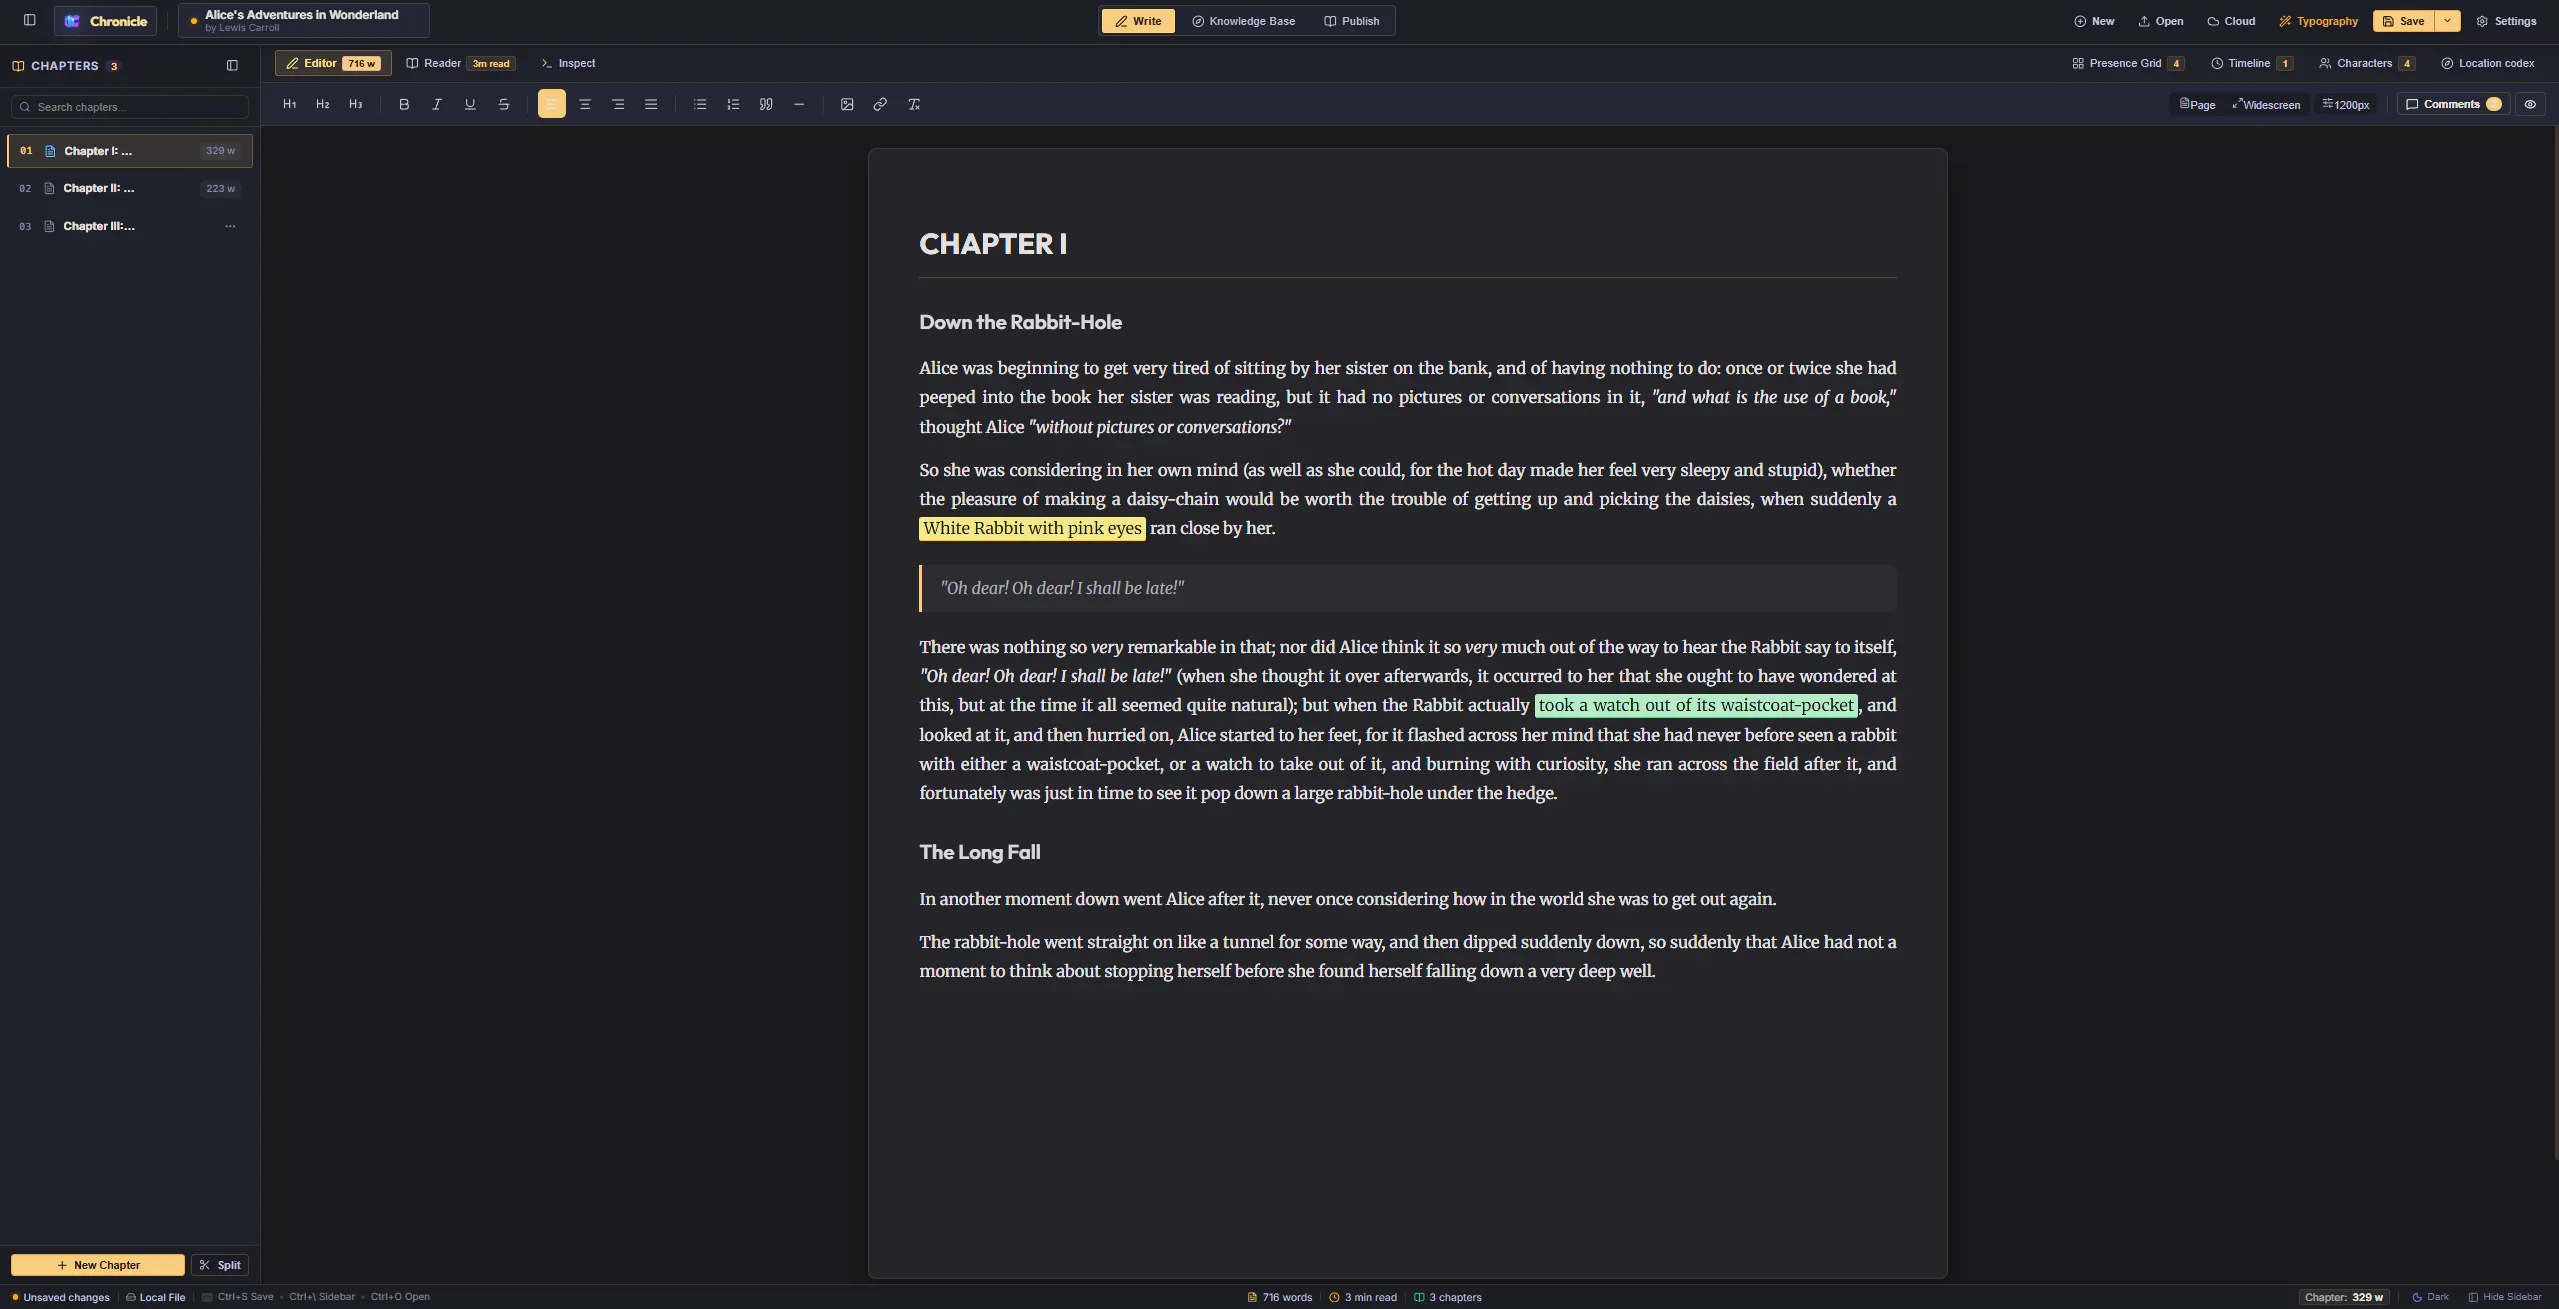This screenshot has width=2559, height=1309.
Task: Switch to Widescreen layout mode
Action: coord(2266,104)
